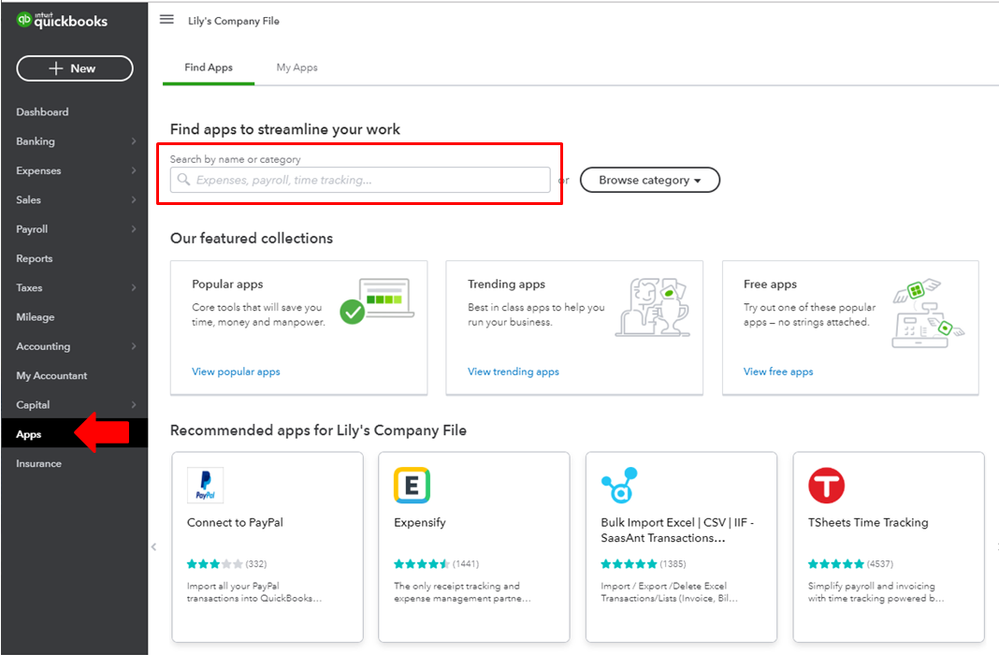The height and width of the screenshot is (656, 999).
Task: Open the Bulk Import Excel app title
Action: (677, 530)
